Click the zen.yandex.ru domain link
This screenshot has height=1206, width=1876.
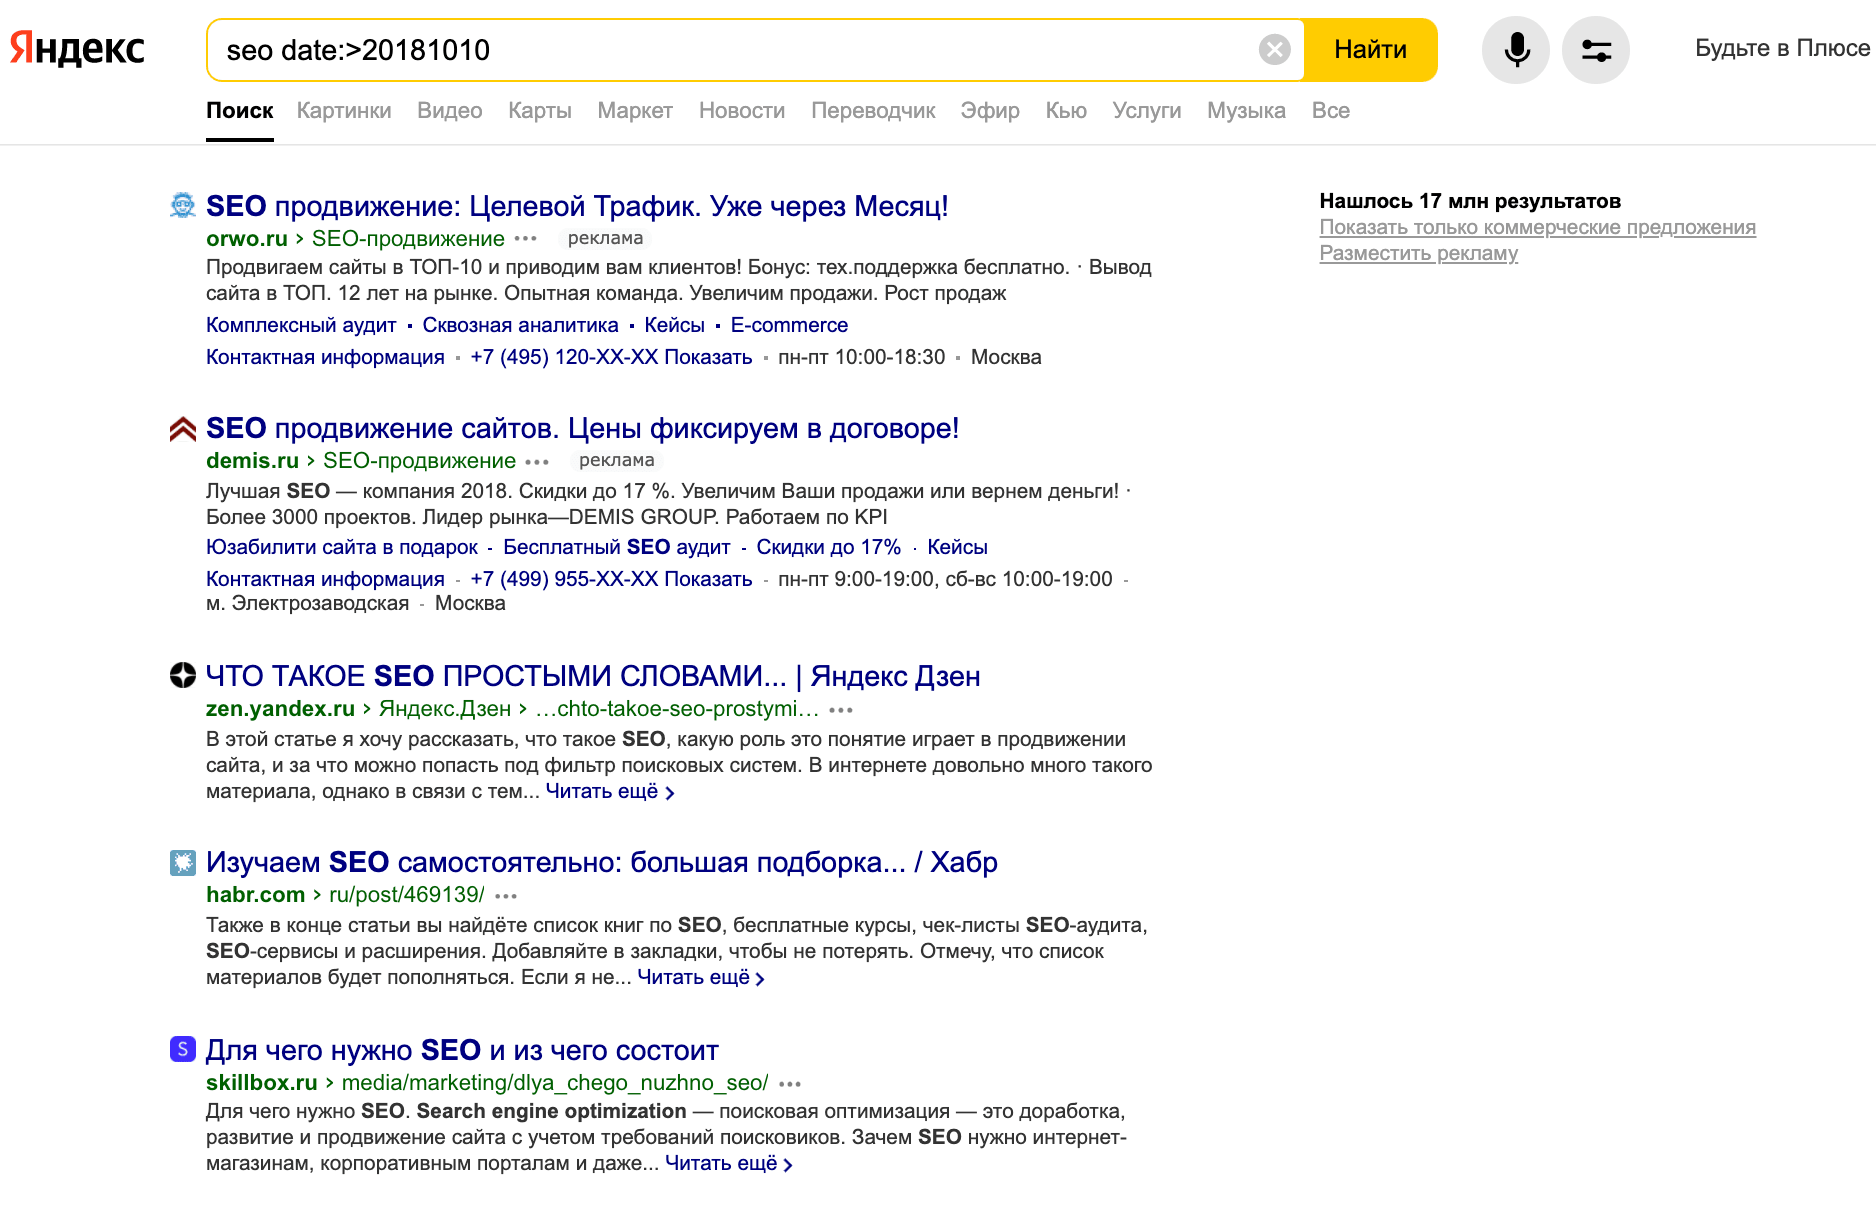280,709
